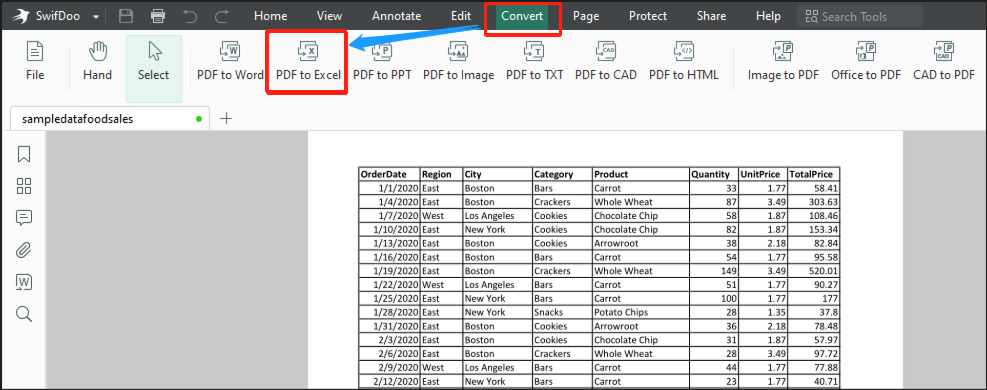Choose Image to PDF conversion
The width and height of the screenshot is (987, 390).
pos(783,61)
